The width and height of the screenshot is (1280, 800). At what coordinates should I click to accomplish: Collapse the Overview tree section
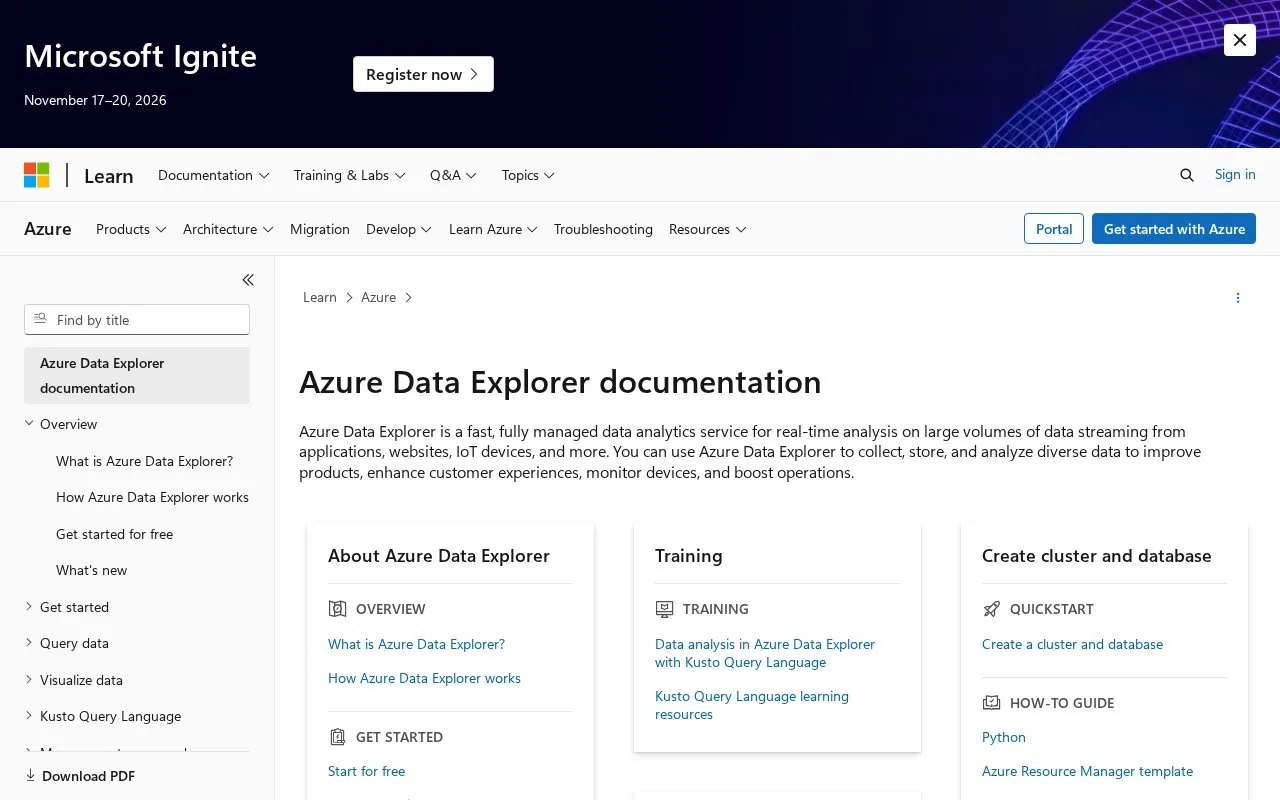pyautogui.click(x=29, y=424)
